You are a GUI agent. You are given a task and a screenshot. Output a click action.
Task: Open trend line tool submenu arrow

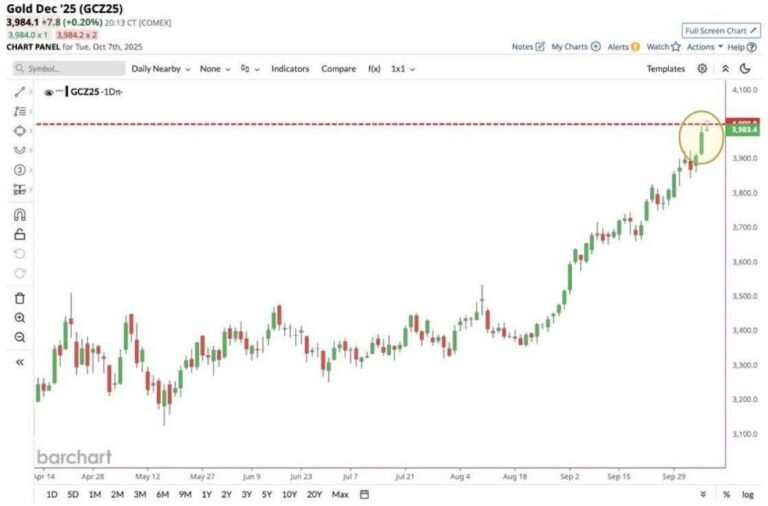coord(30,92)
